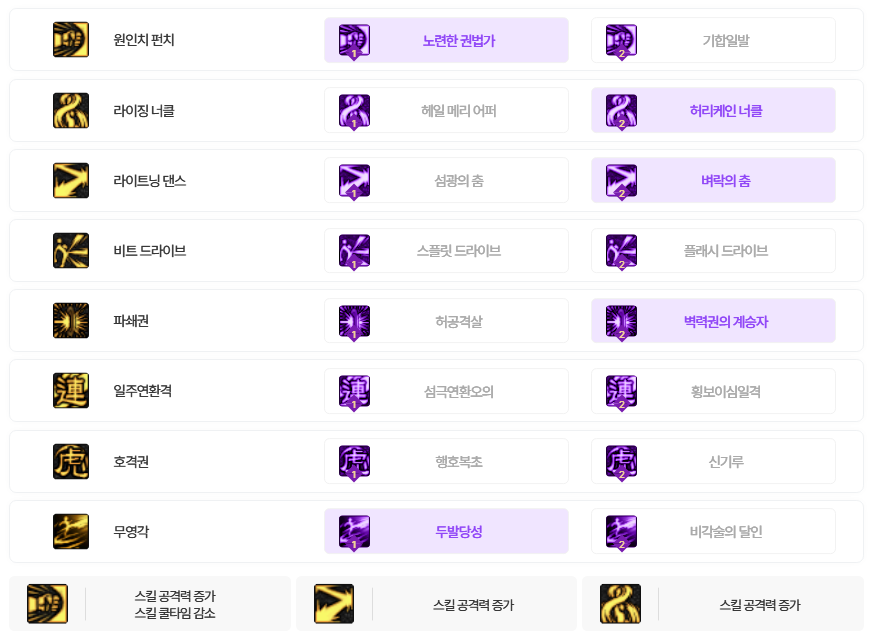Click the 비트 드라이브 skill icon

coord(71,251)
